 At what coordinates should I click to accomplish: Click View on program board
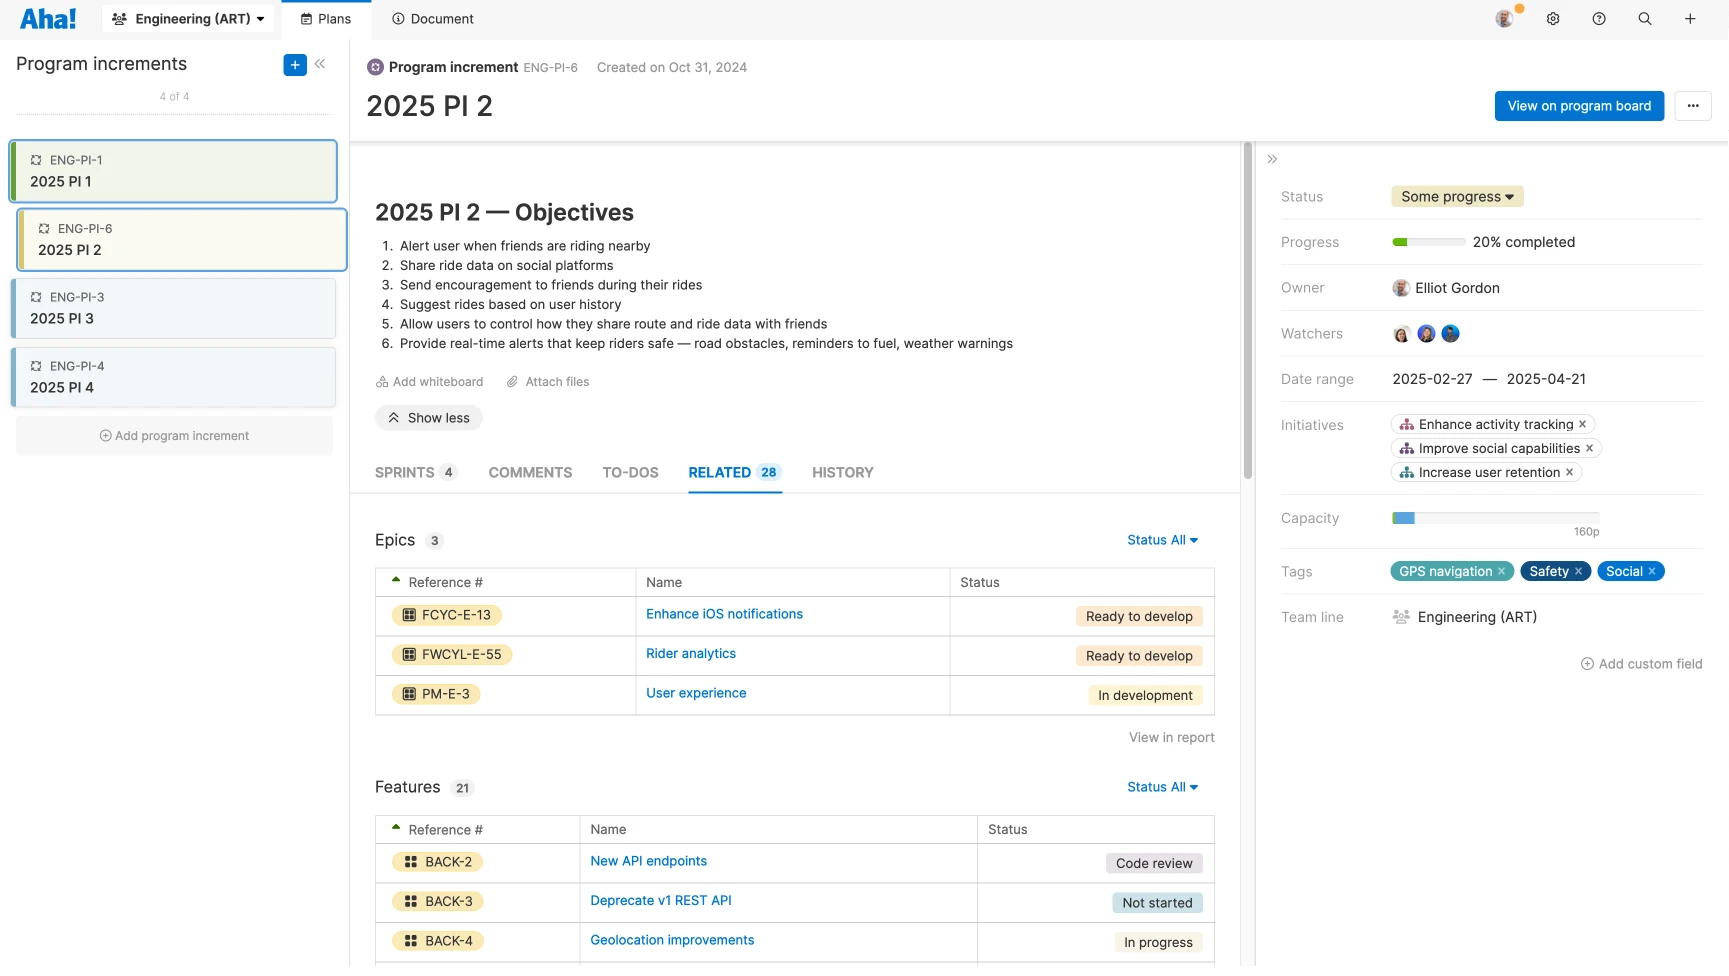click(1578, 106)
